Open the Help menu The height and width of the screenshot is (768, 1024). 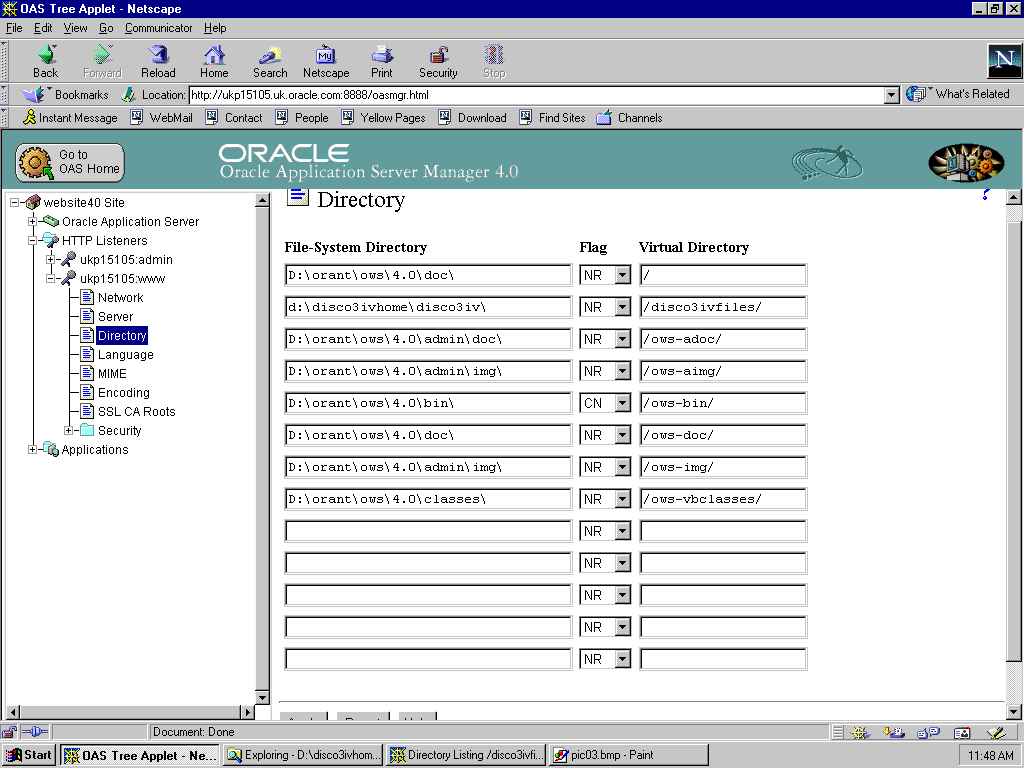pos(215,28)
